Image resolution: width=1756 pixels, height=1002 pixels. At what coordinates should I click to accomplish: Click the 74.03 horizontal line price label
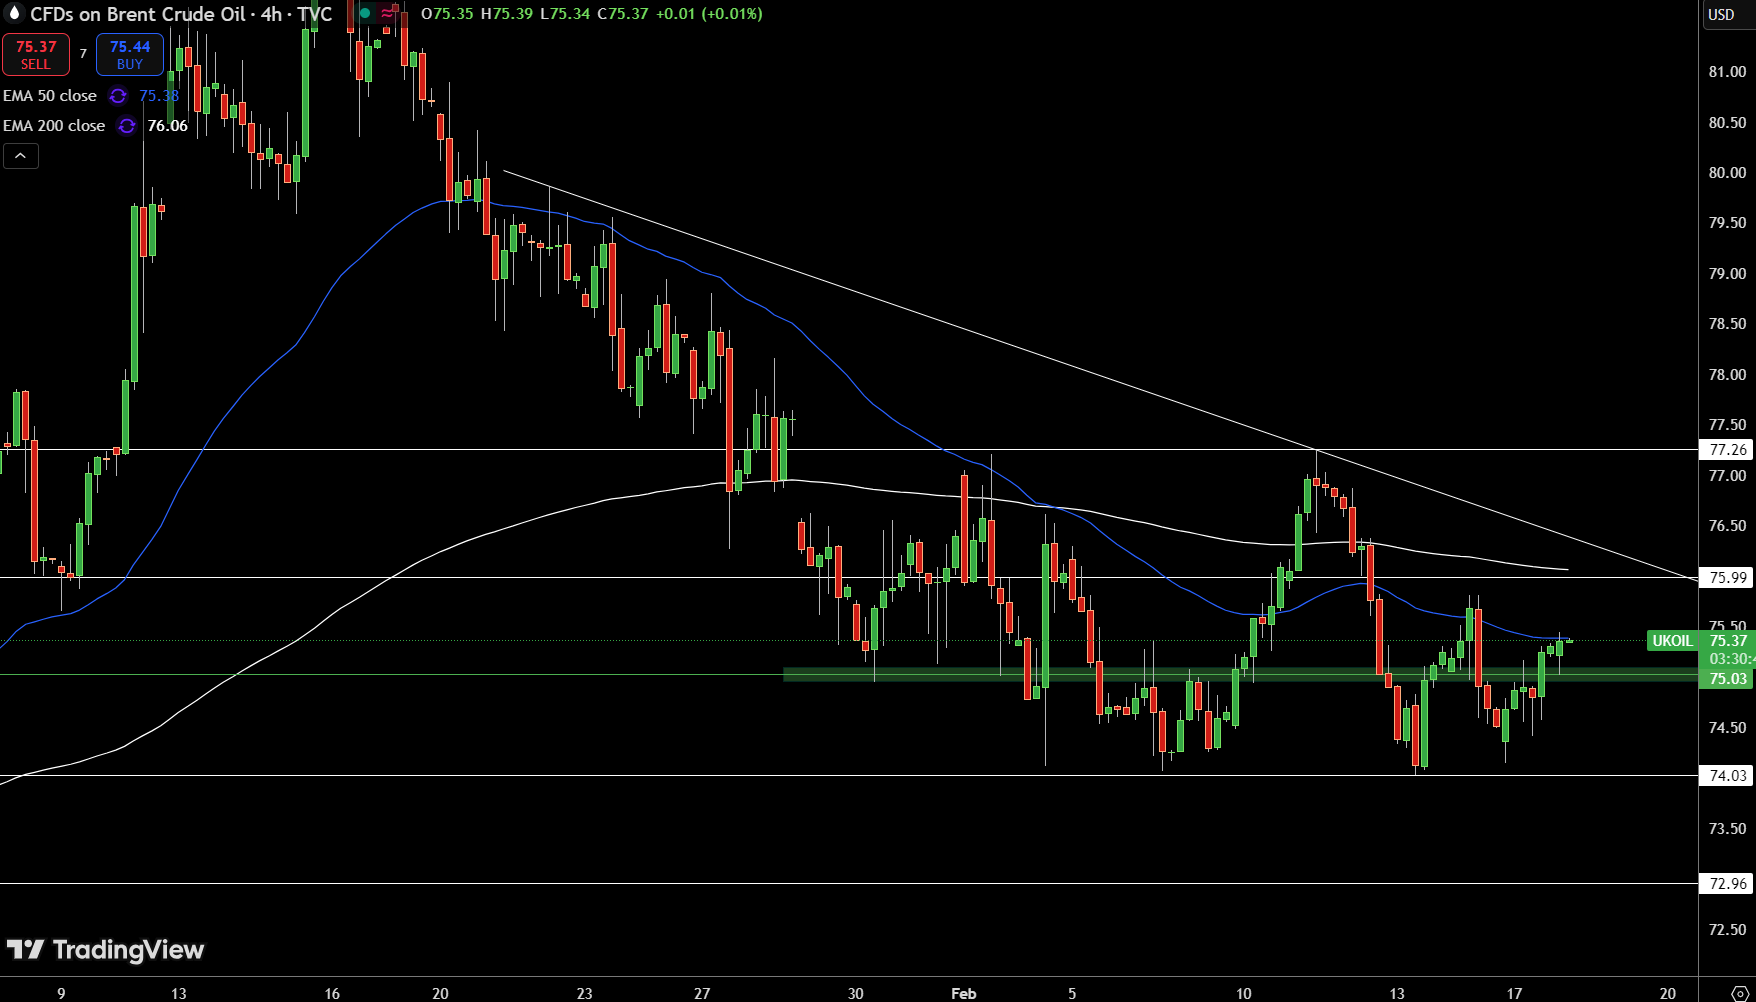pos(1727,775)
